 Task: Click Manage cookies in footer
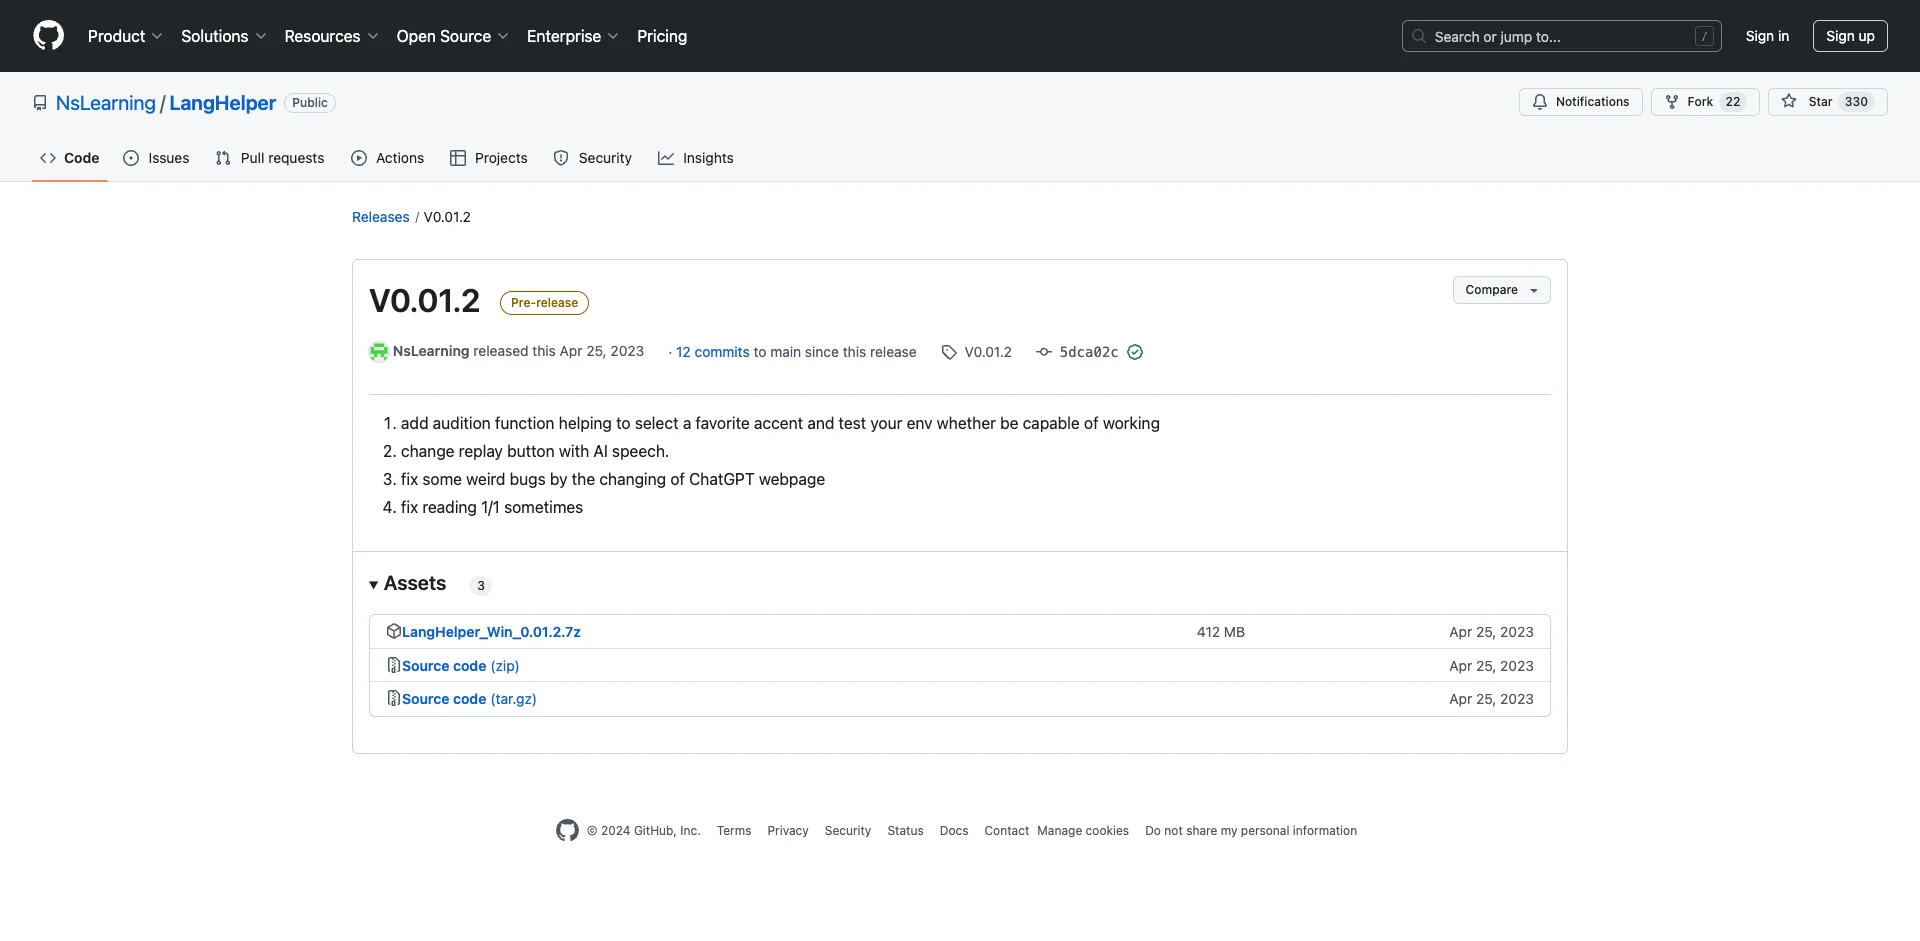1083,831
